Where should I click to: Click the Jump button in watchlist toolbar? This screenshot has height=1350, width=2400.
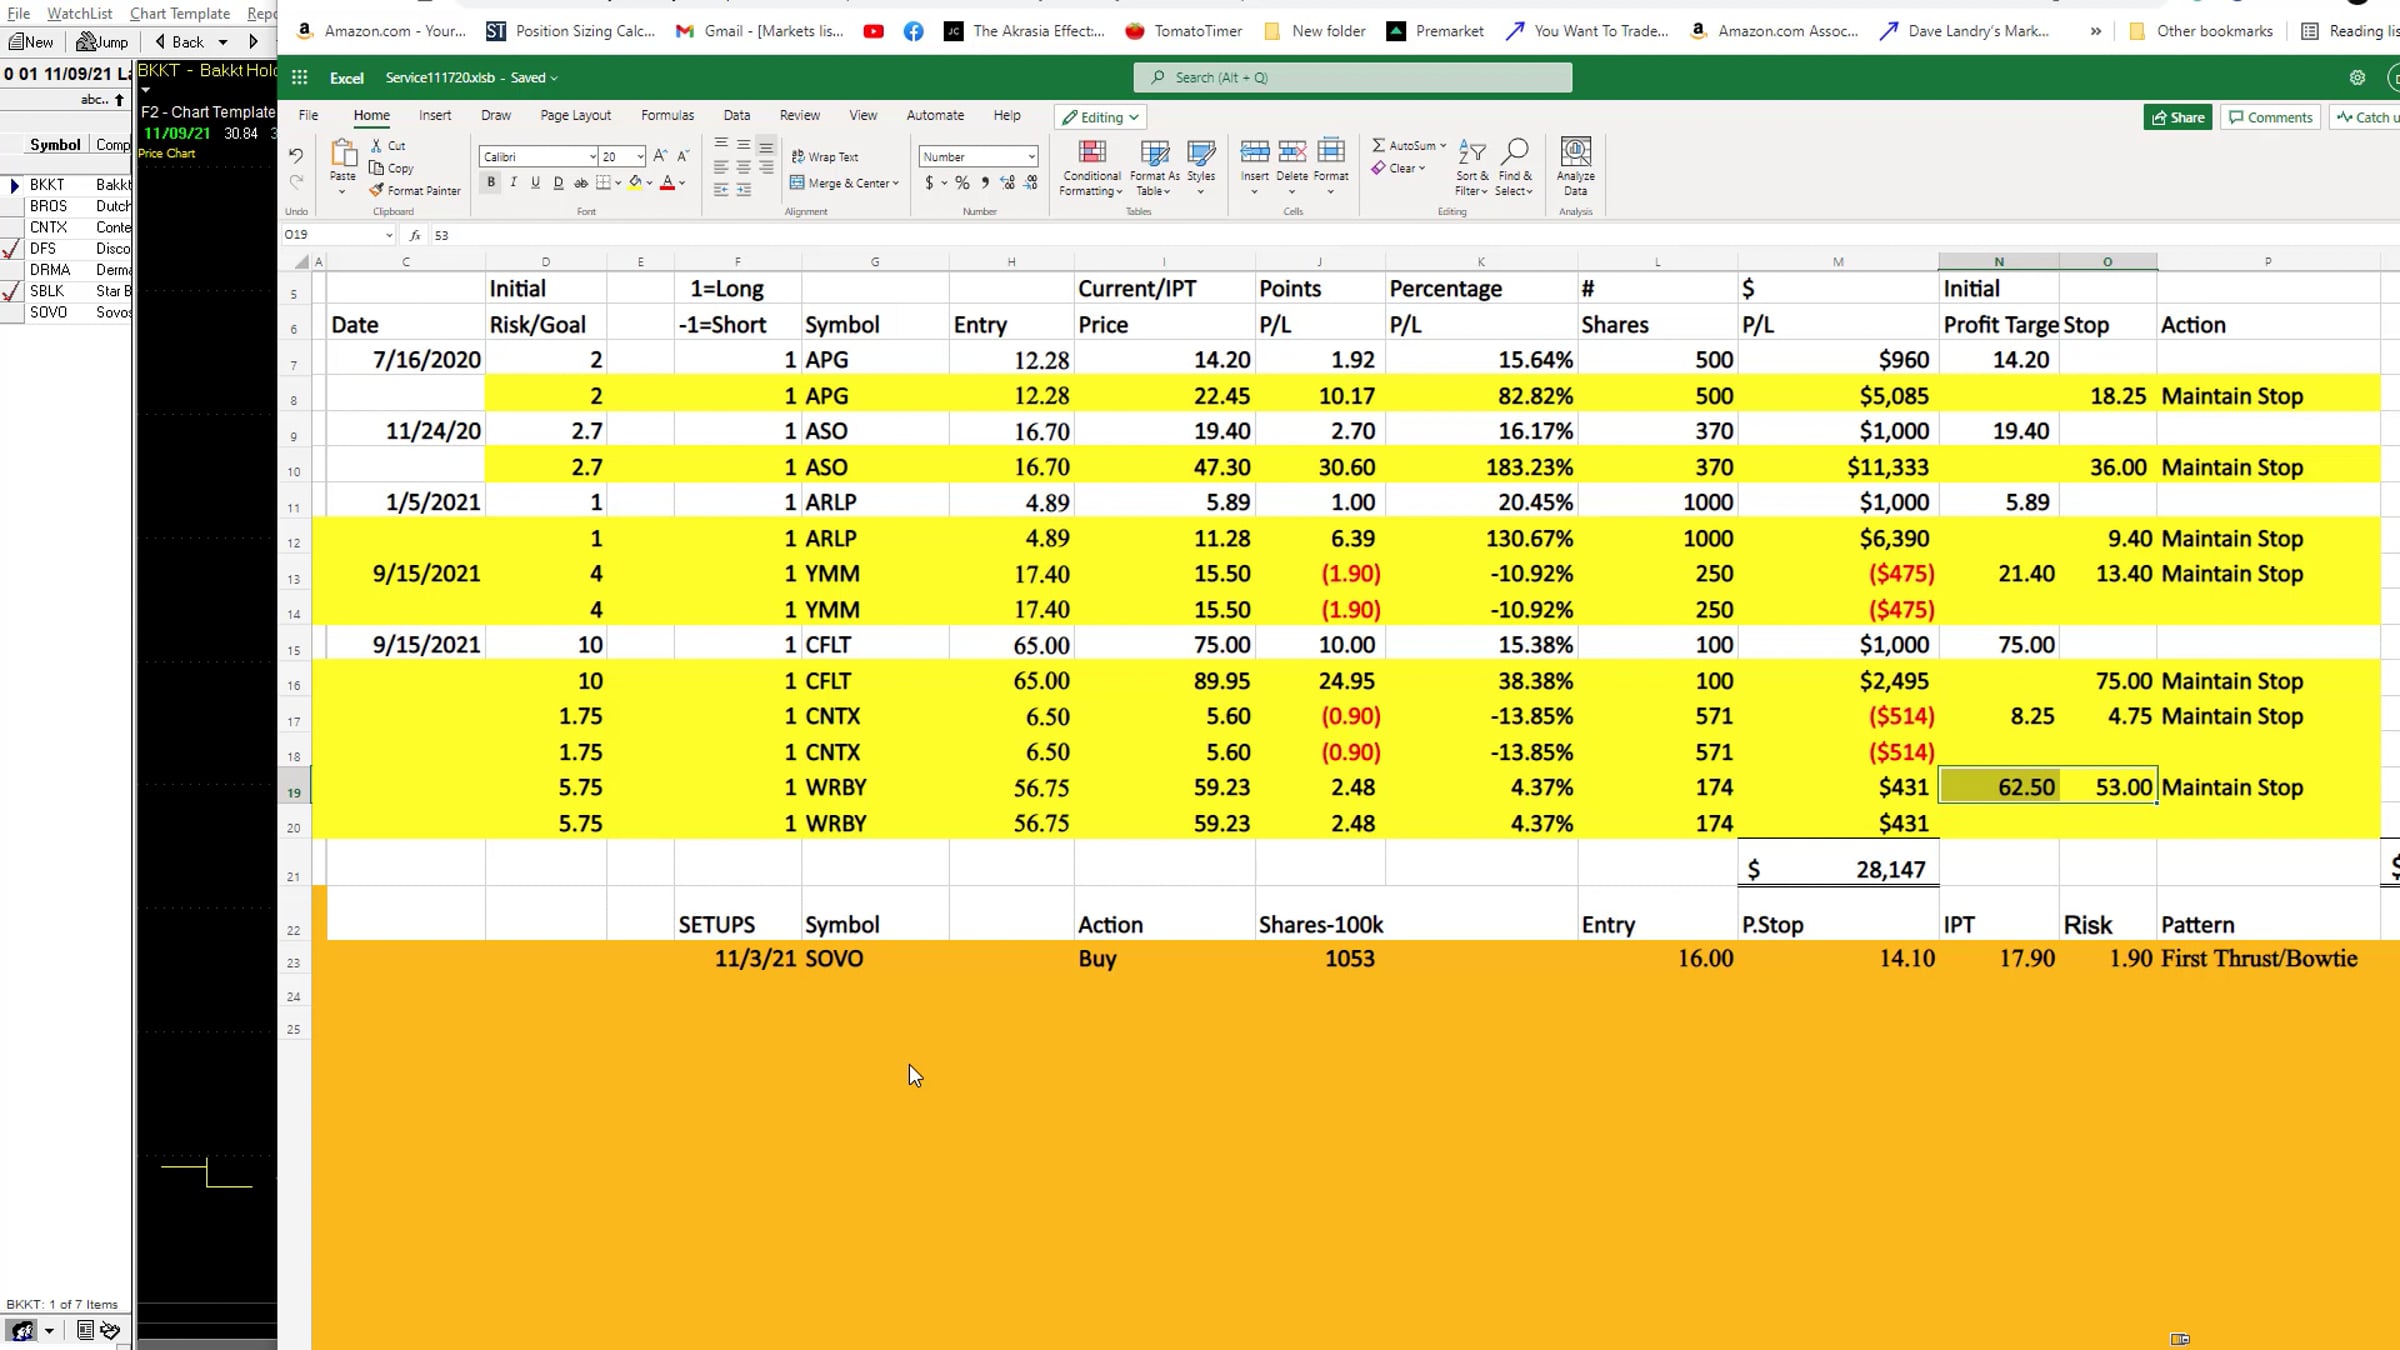[x=103, y=42]
